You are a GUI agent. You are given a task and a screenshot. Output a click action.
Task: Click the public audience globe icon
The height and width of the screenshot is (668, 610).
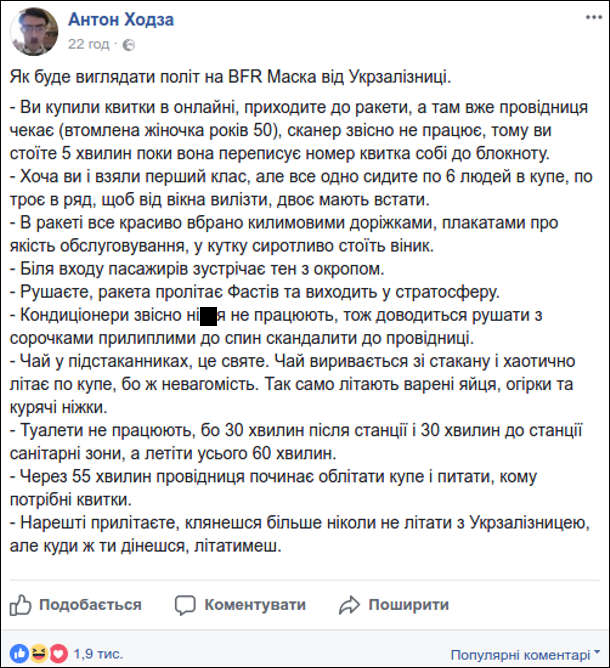pos(129,45)
